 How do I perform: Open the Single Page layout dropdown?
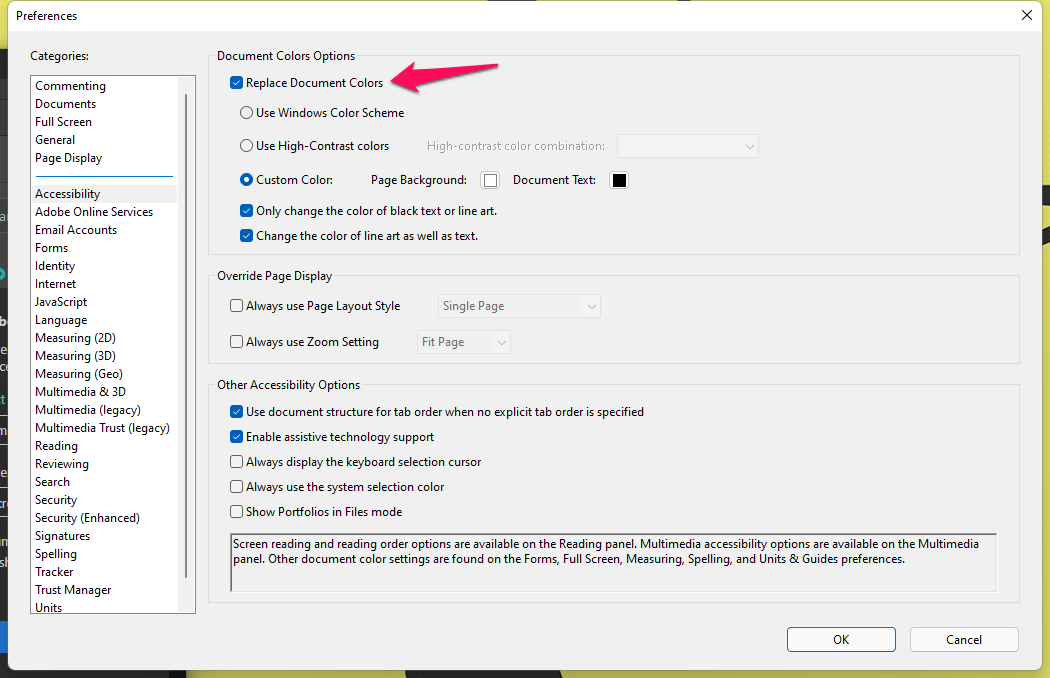(x=519, y=306)
